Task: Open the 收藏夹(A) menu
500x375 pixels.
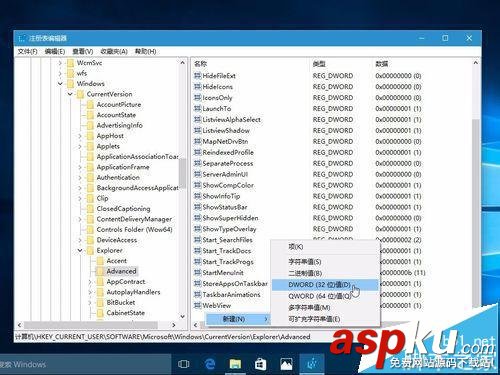Action: (x=114, y=51)
